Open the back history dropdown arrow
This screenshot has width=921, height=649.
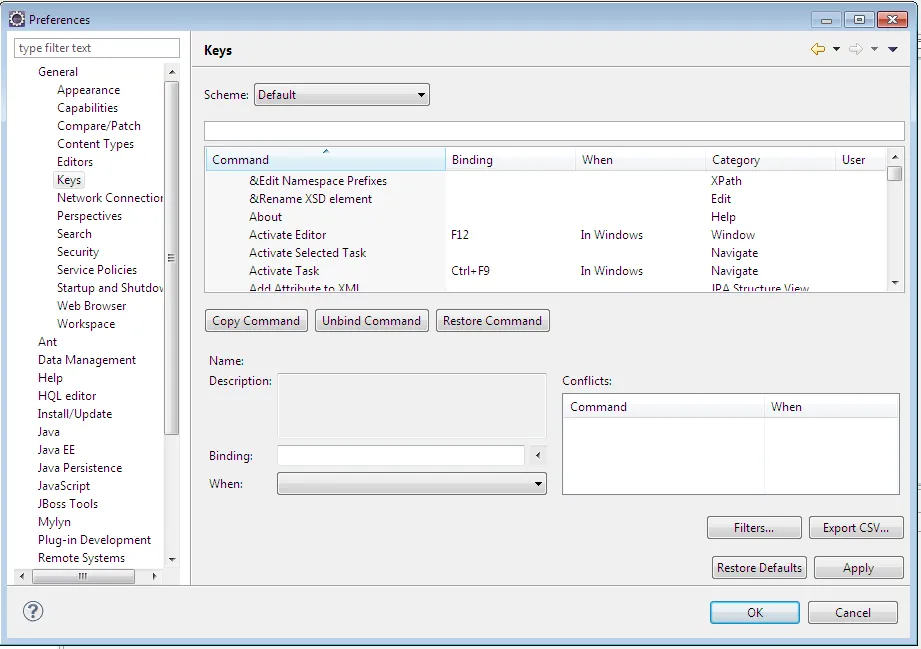point(836,49)
